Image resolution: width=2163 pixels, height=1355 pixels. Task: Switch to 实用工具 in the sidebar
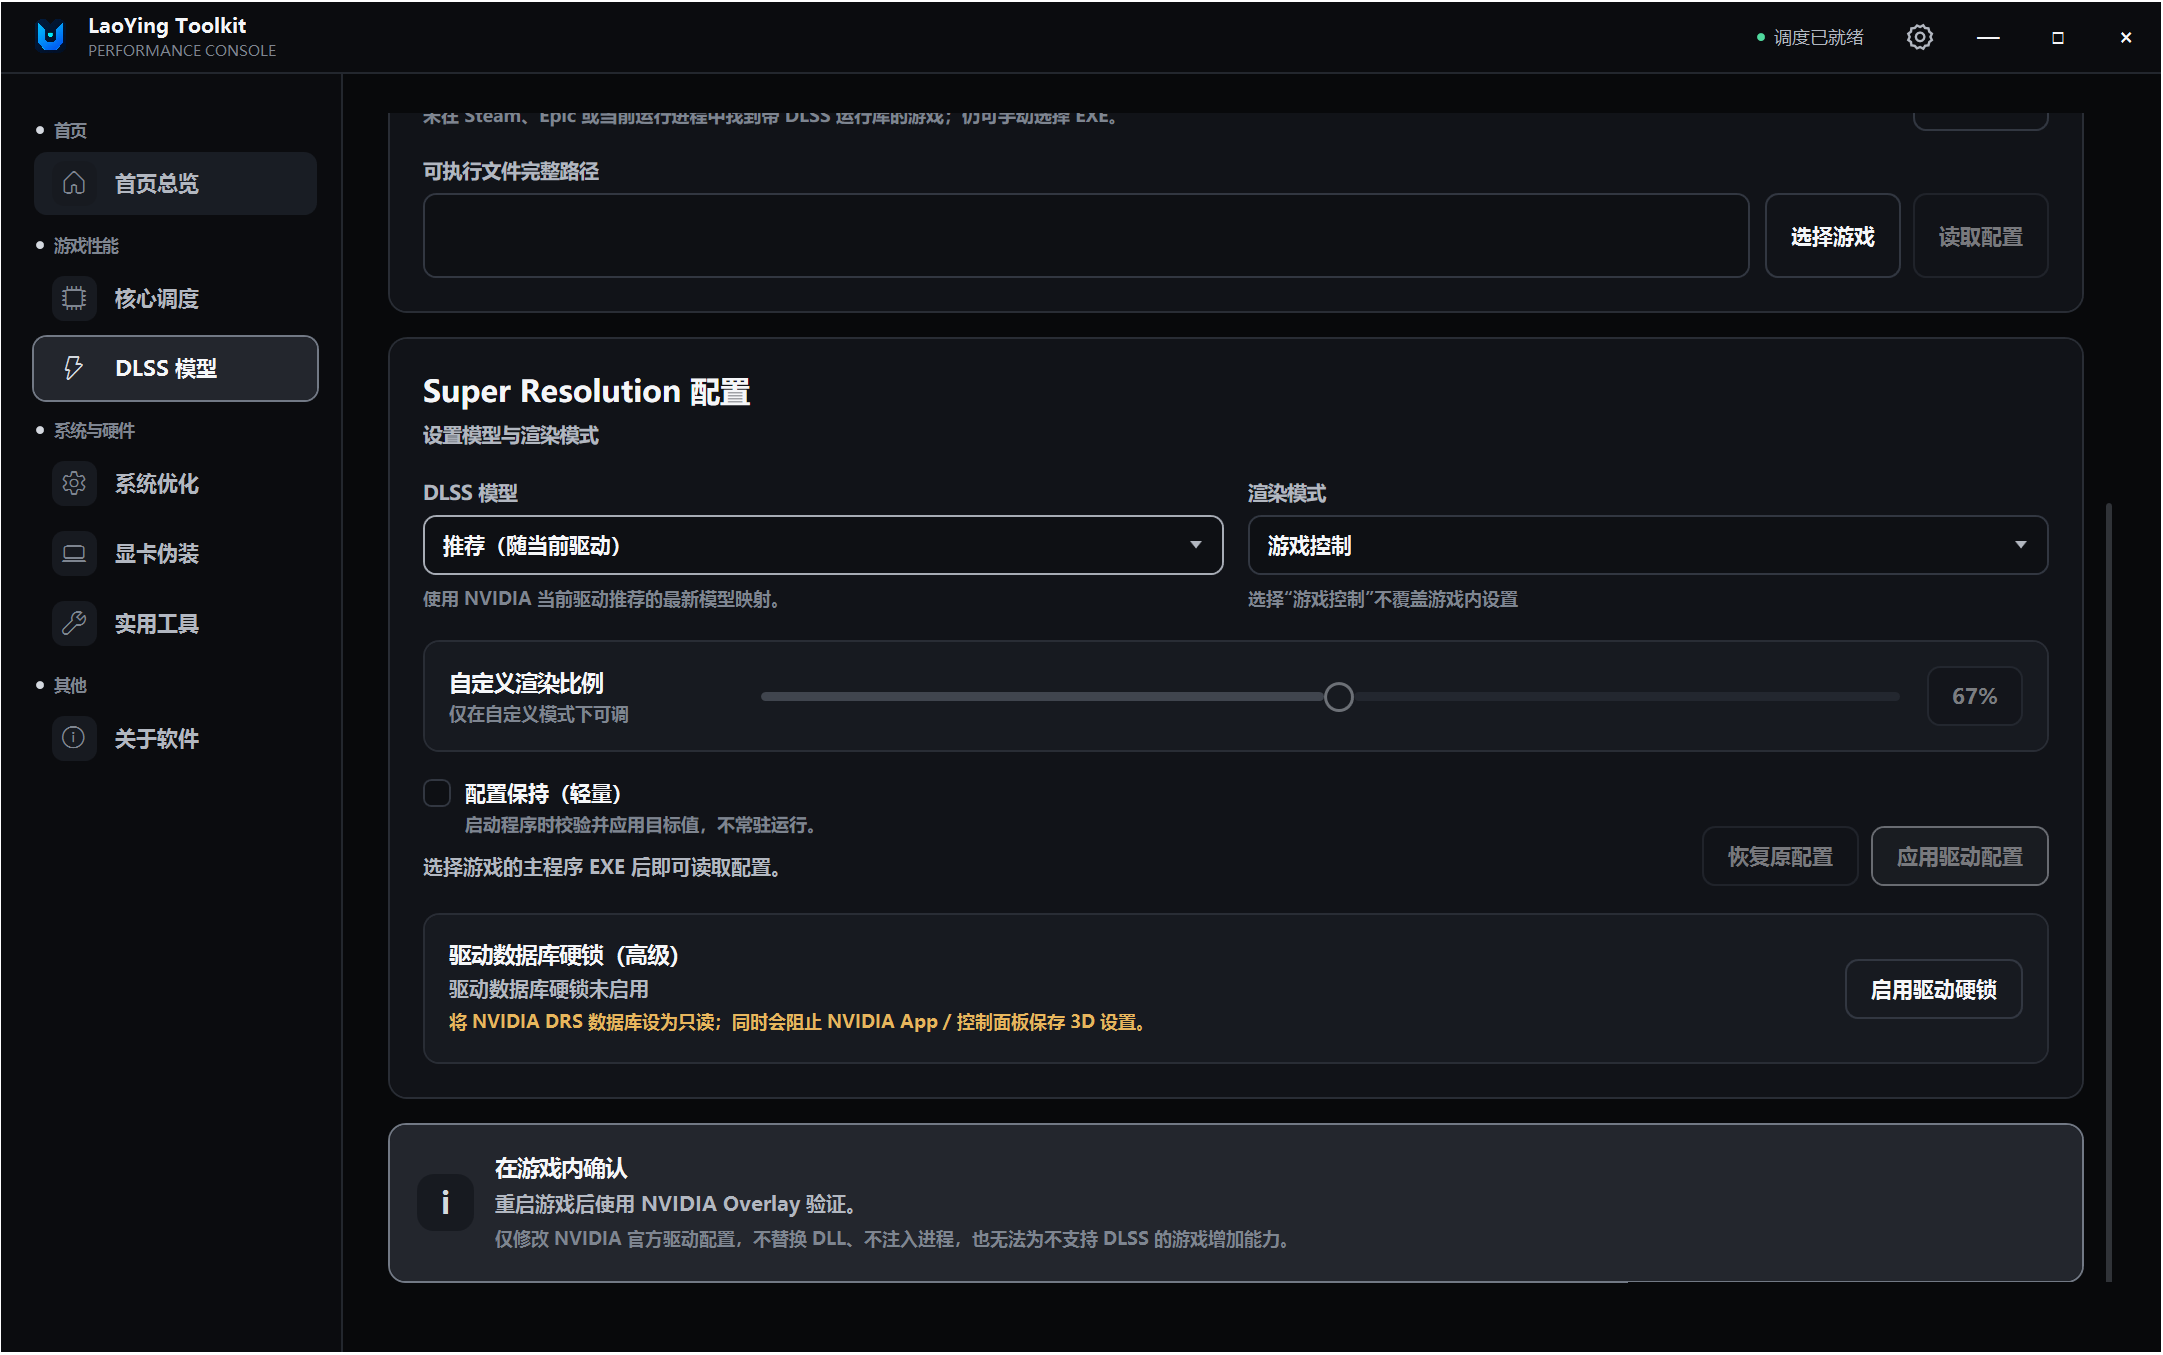click(x=175, y=623)
